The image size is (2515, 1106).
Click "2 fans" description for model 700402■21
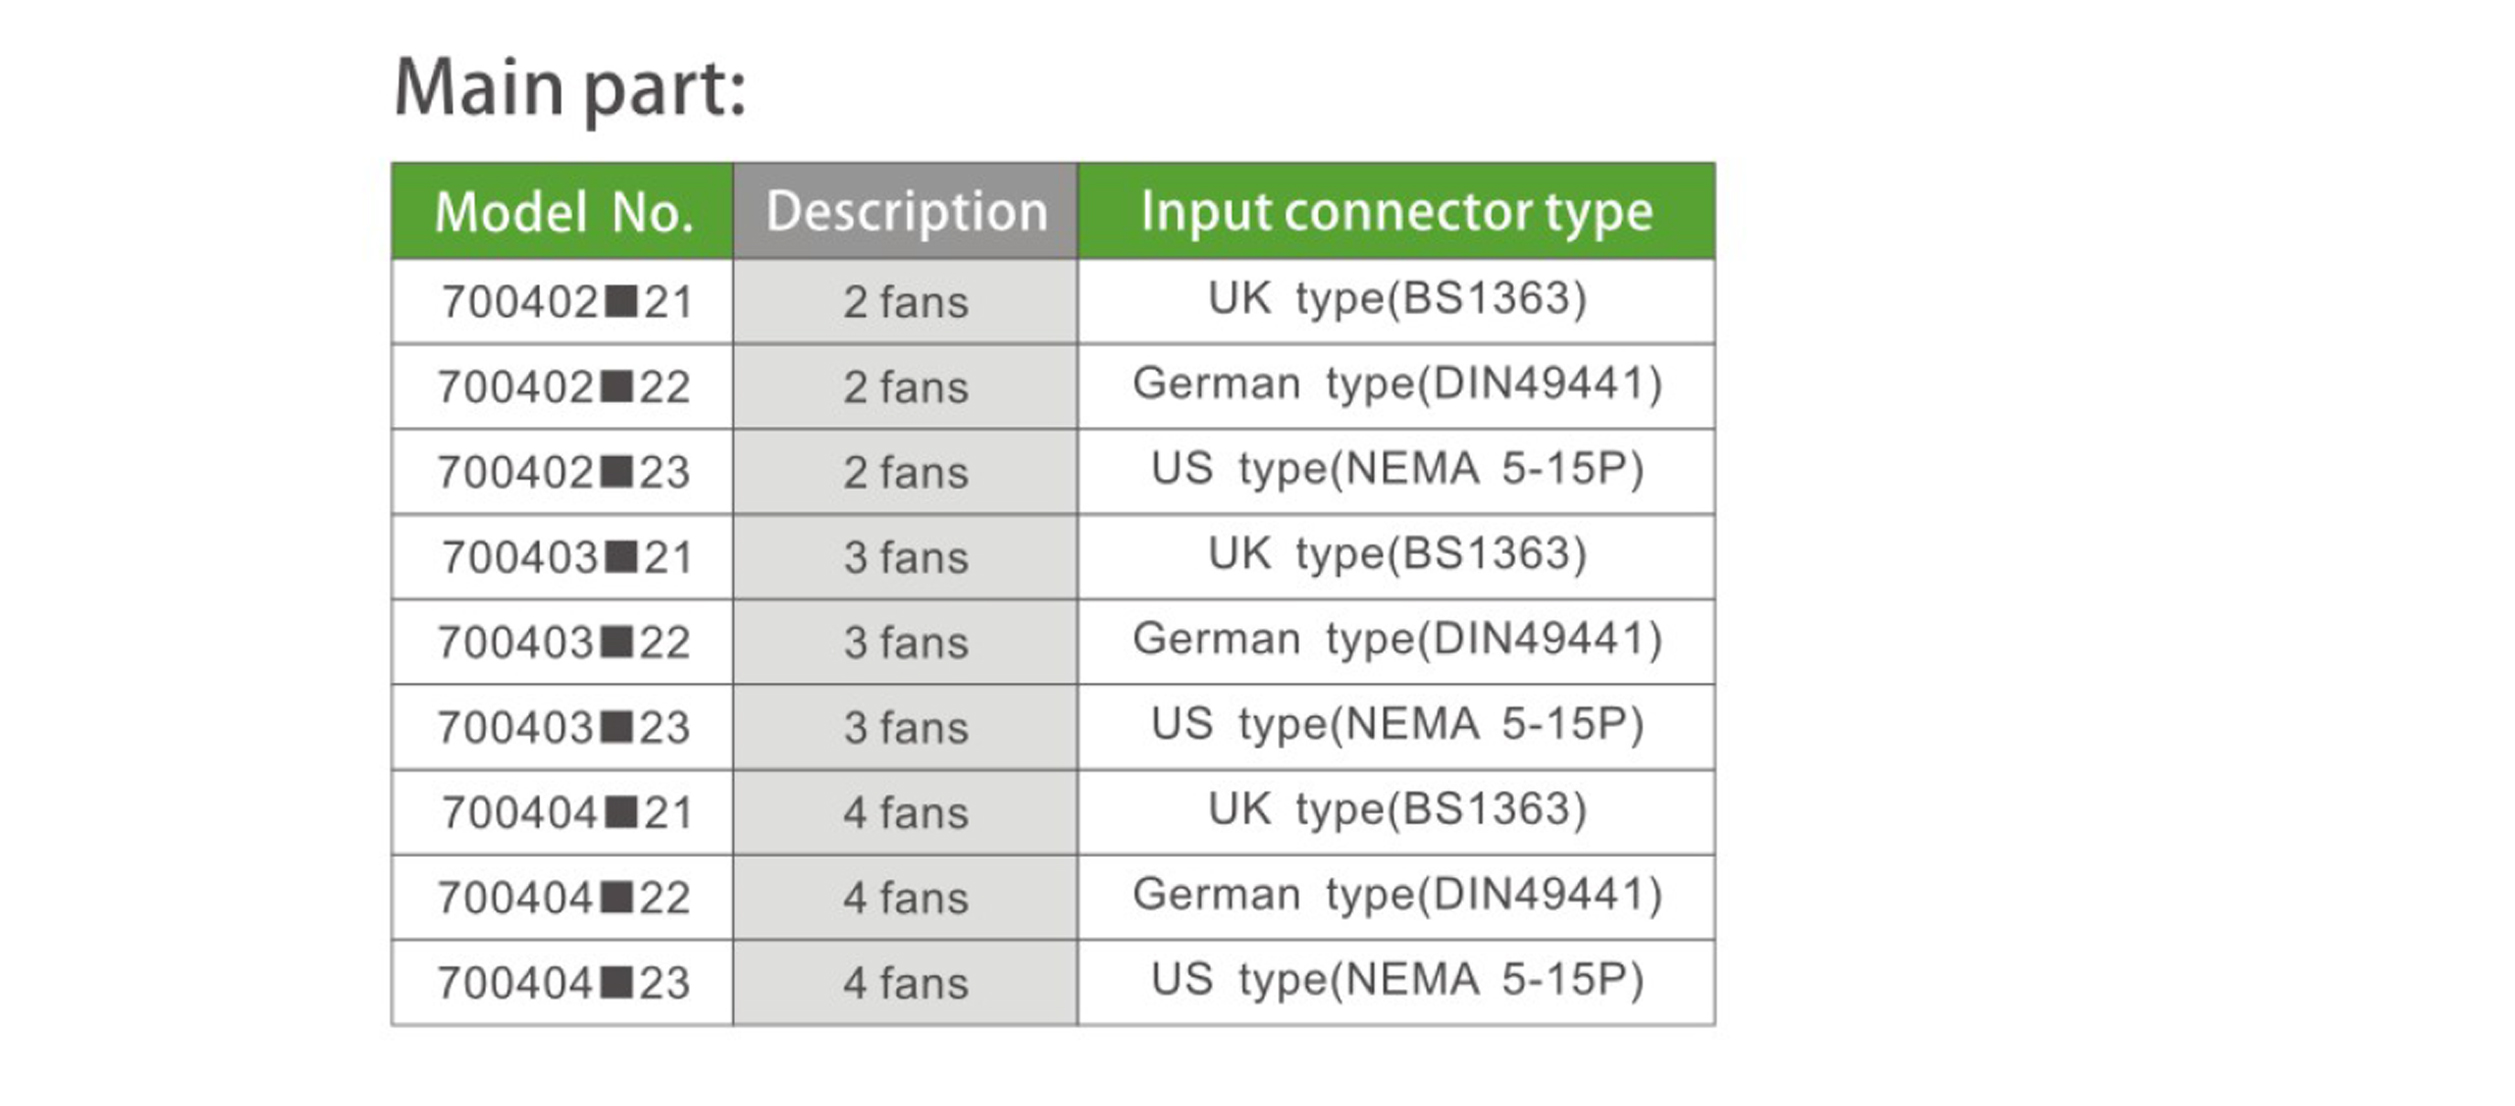point(906,302)
